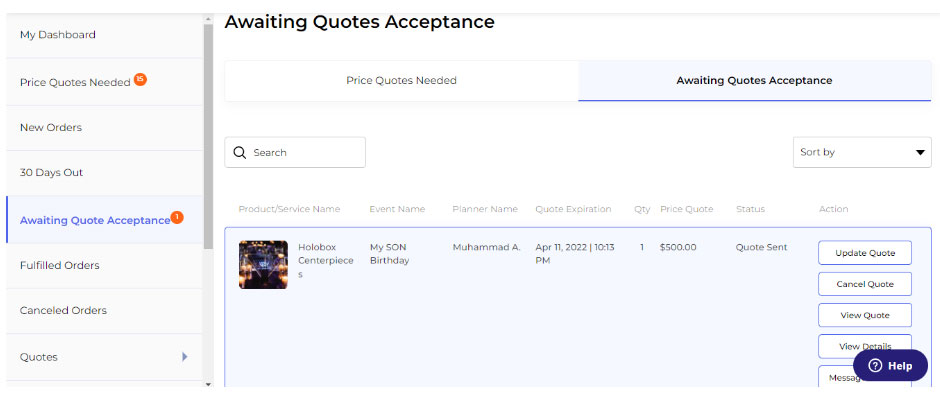Navigate to Fulfilled Orders
The image size is (940, 404).
point(60,266)
